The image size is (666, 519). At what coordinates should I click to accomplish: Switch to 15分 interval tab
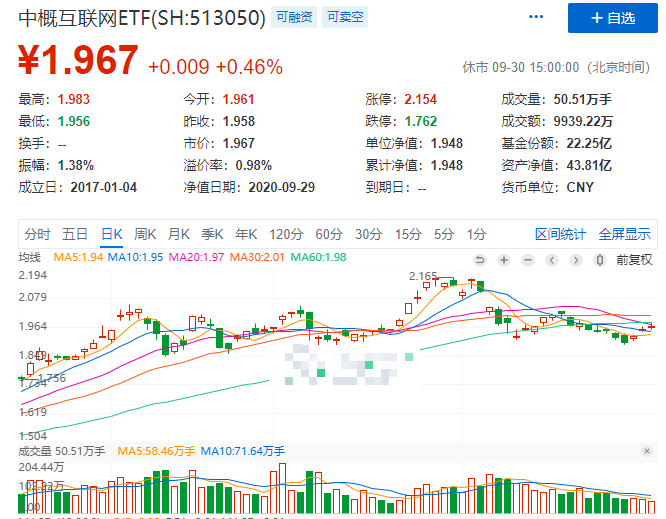[408, 234]
